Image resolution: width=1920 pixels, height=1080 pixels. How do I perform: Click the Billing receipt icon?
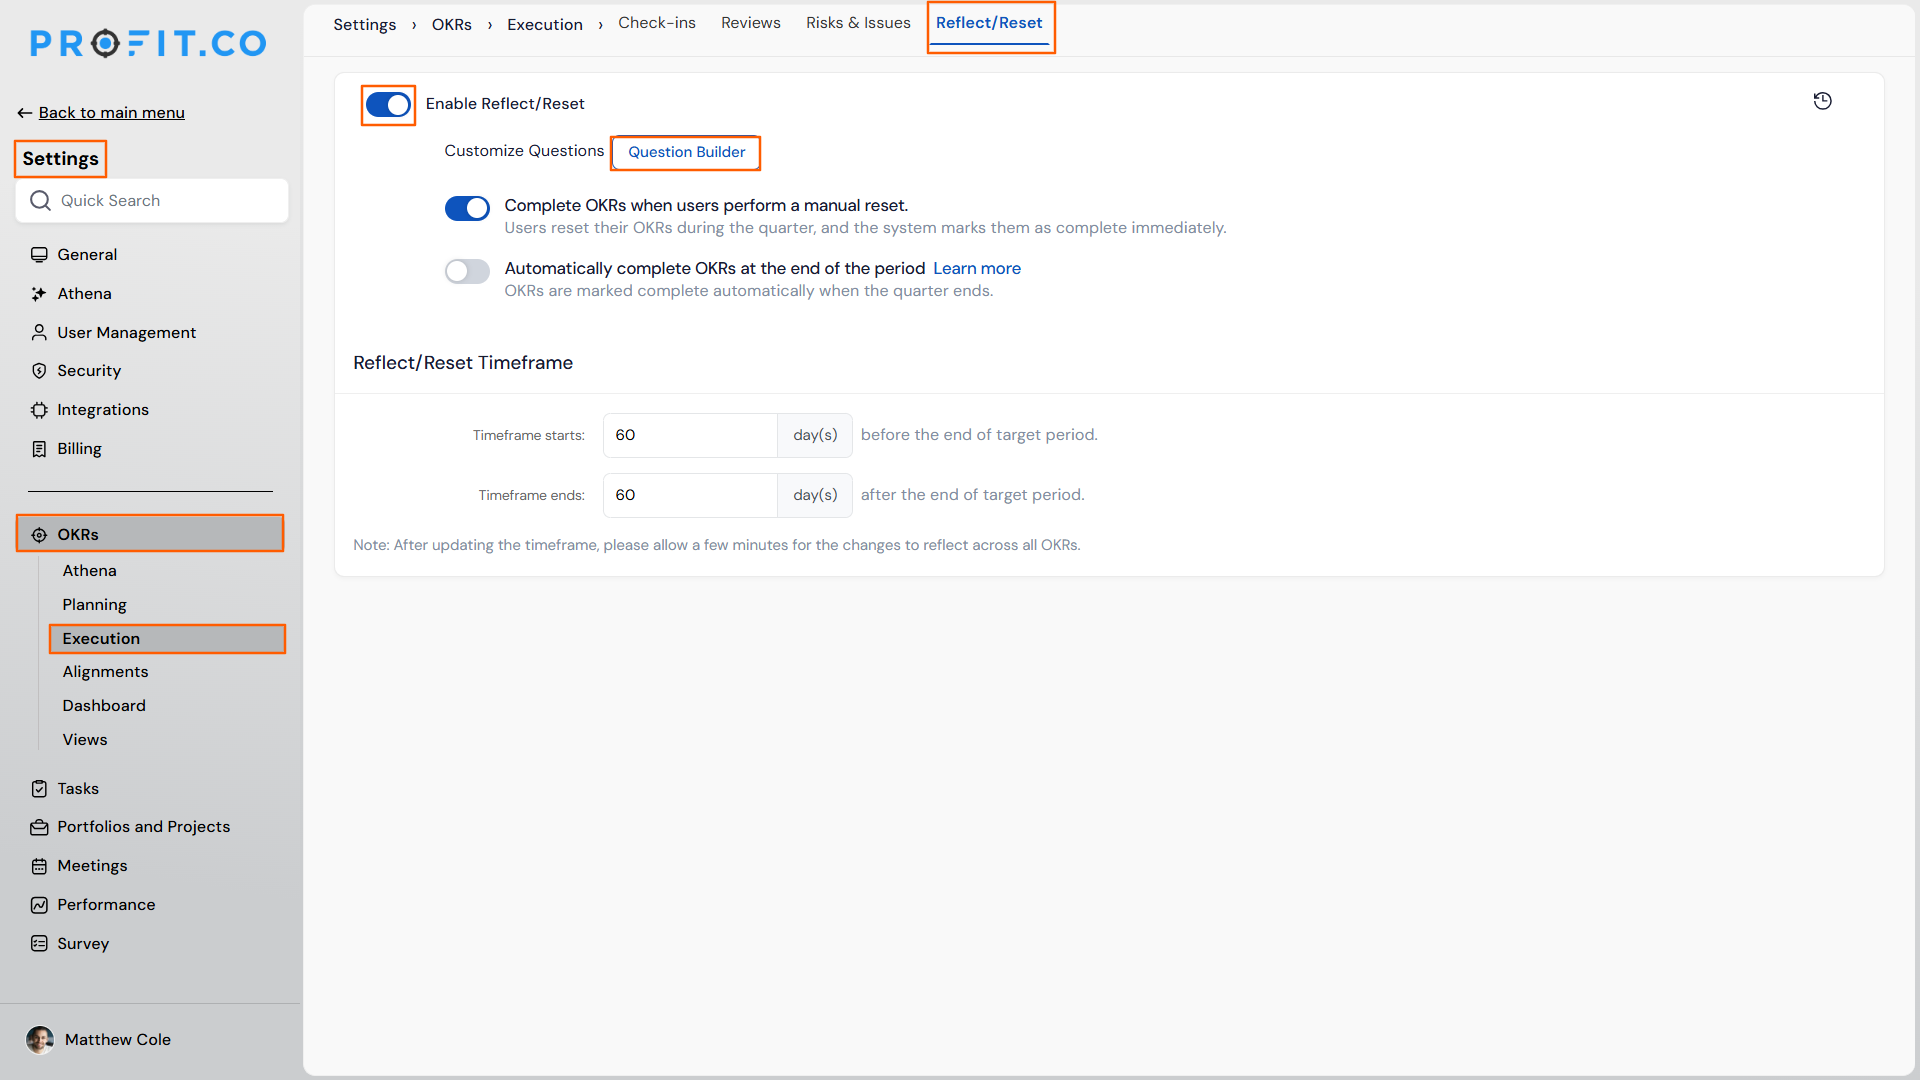click(x=39, y=449)
